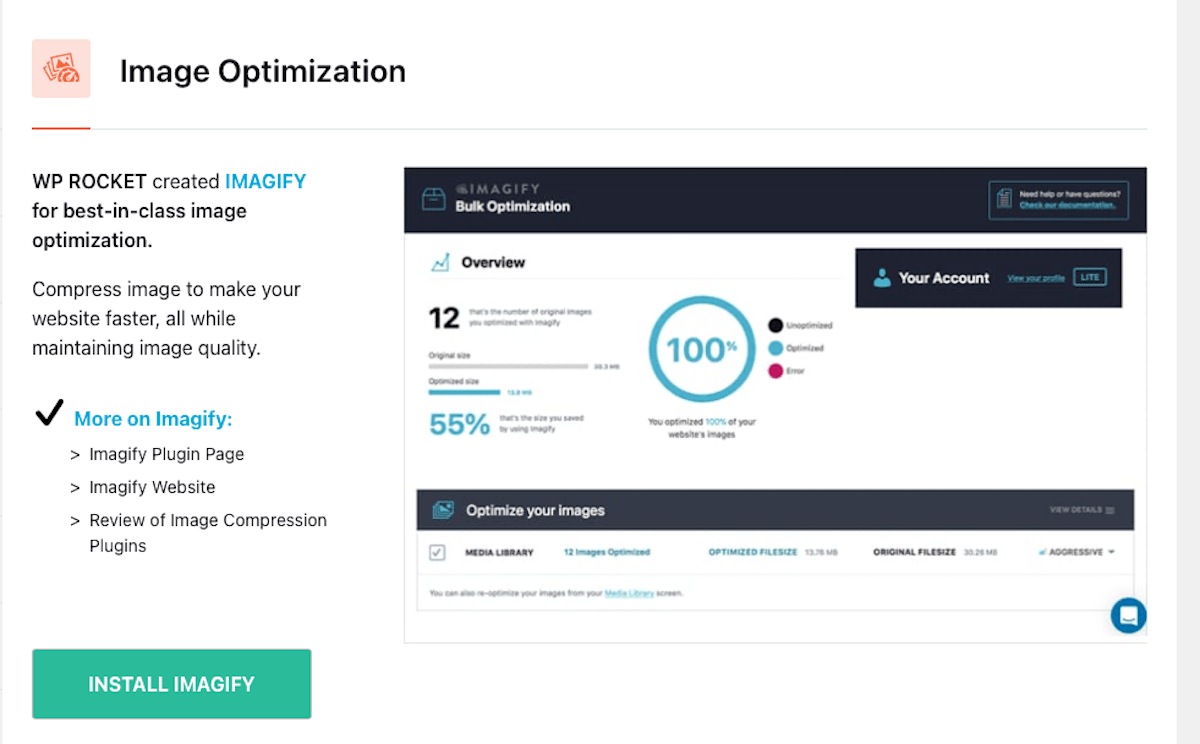This screenshot has width=1200, height=744.
Task: Click the Bulk Optimization box icon
Action: point(433,199)
